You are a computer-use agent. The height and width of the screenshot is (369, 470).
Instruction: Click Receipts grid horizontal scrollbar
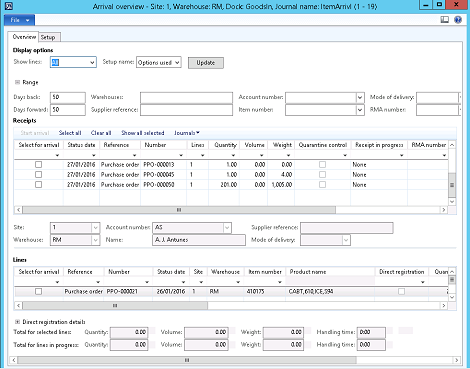[179, 210]
